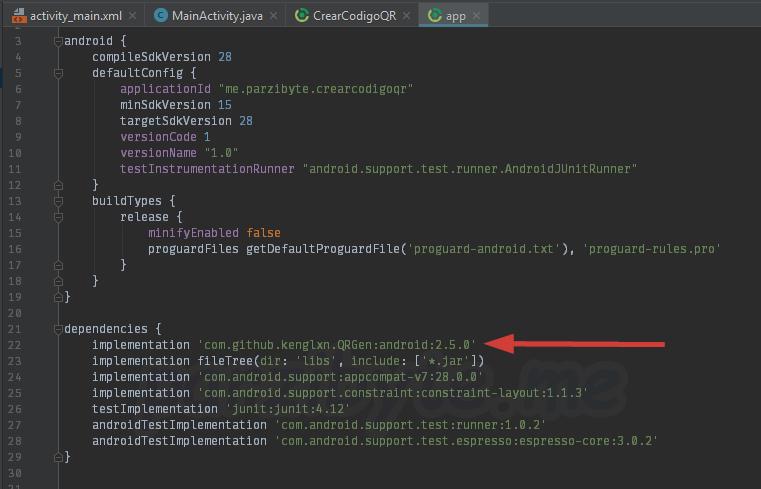The height and width of the screenshot is (489, 761).
Task: Collapse the buildTypes block fold marker
Action: 58,201
